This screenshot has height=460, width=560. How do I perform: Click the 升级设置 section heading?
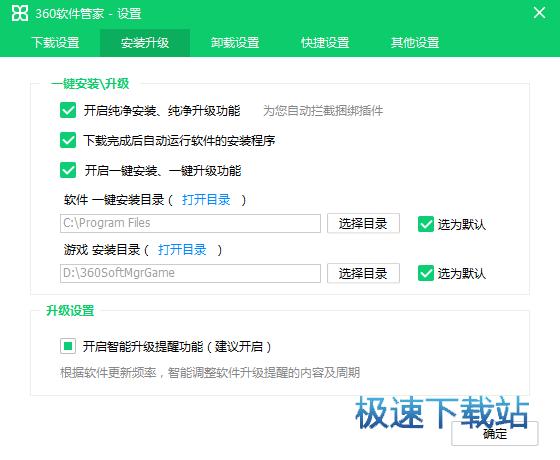point(70,310)
